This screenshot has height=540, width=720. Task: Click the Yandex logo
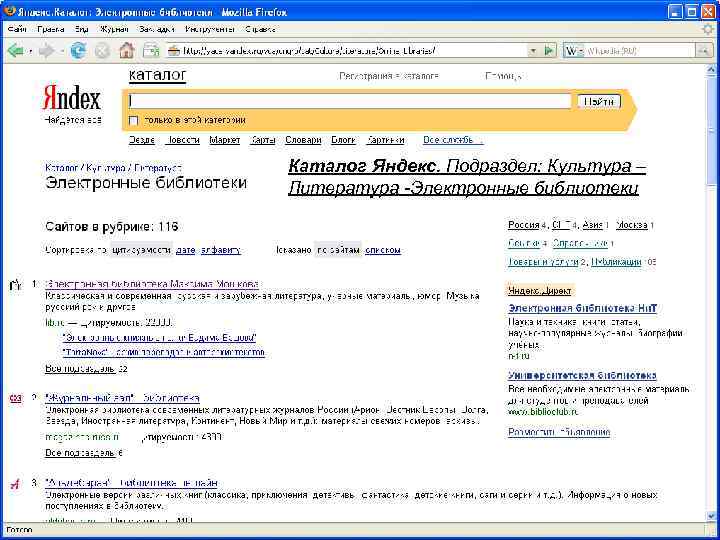(x=71, y=97)
